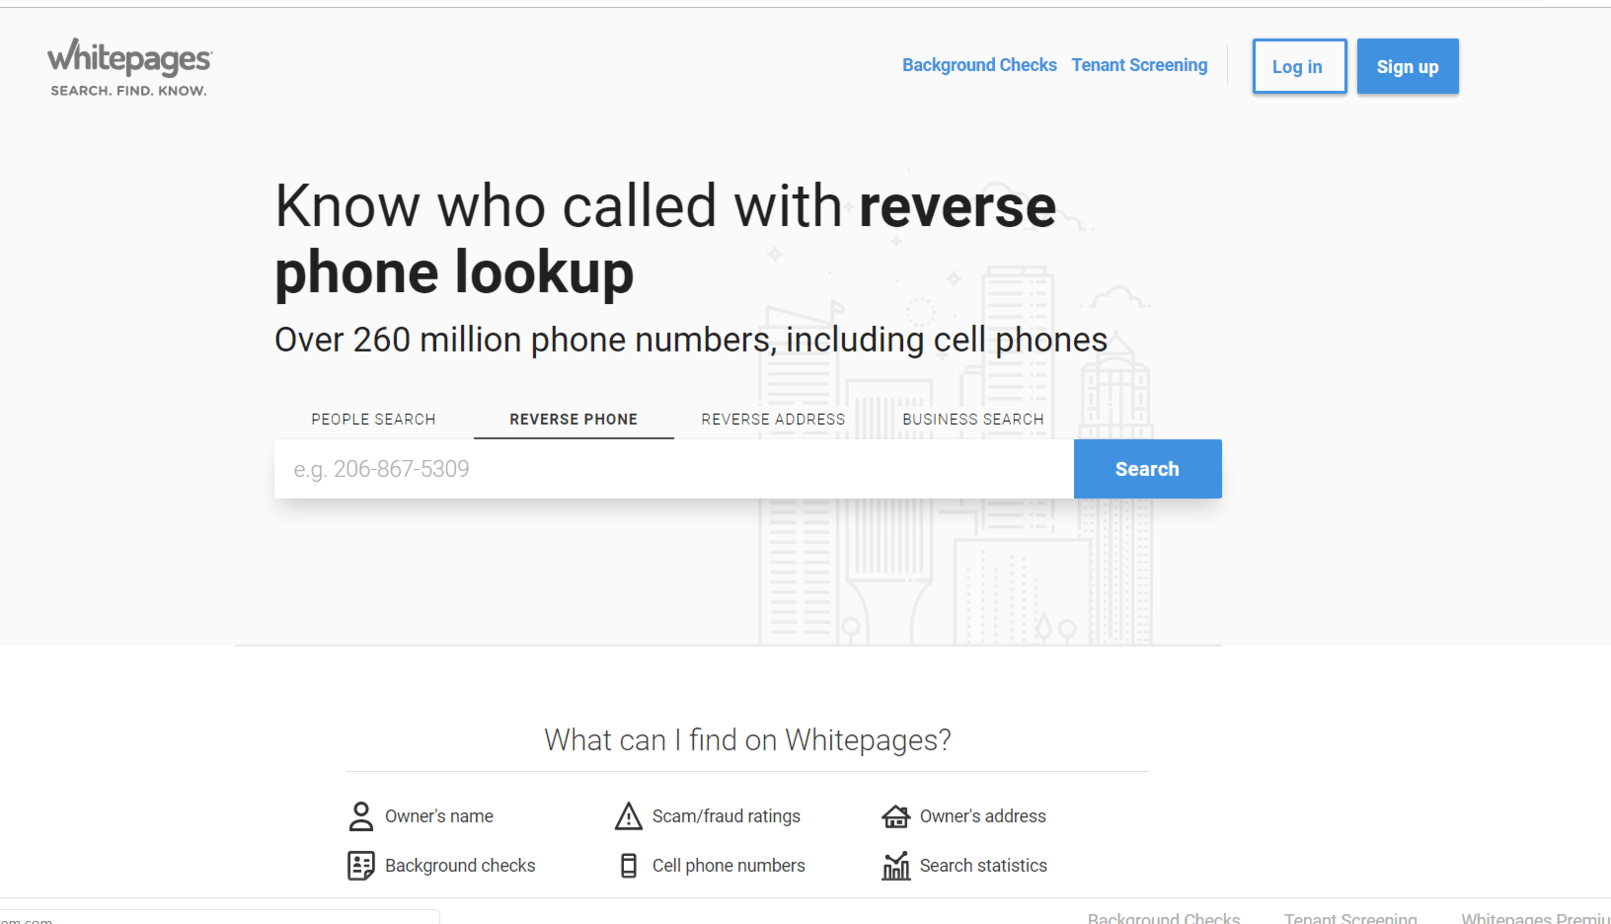1611x924 pixels.
Task: Focus the phone number input field
Action: click(674, 469)
